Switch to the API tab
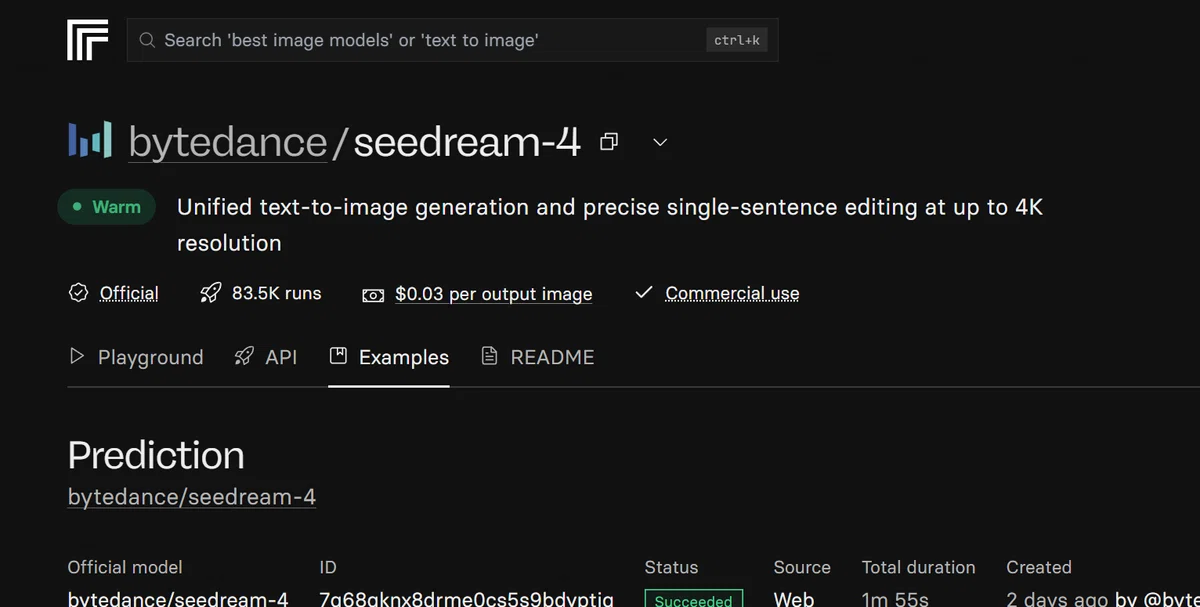 tap(266, 357)
